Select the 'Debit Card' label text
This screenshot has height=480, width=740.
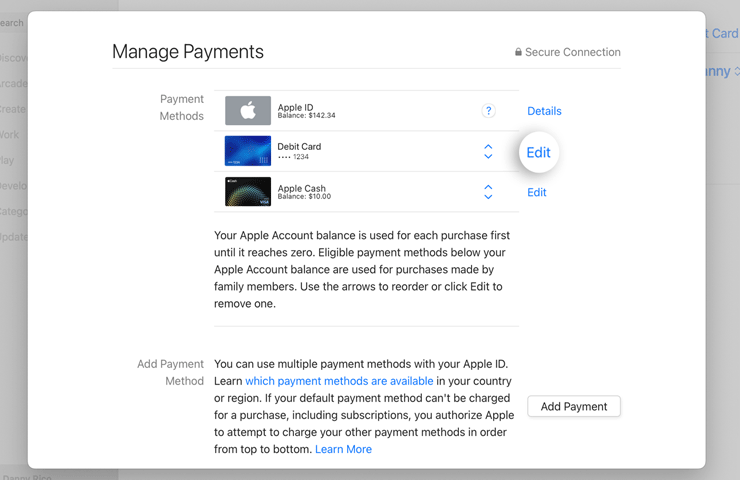[299, 146]
